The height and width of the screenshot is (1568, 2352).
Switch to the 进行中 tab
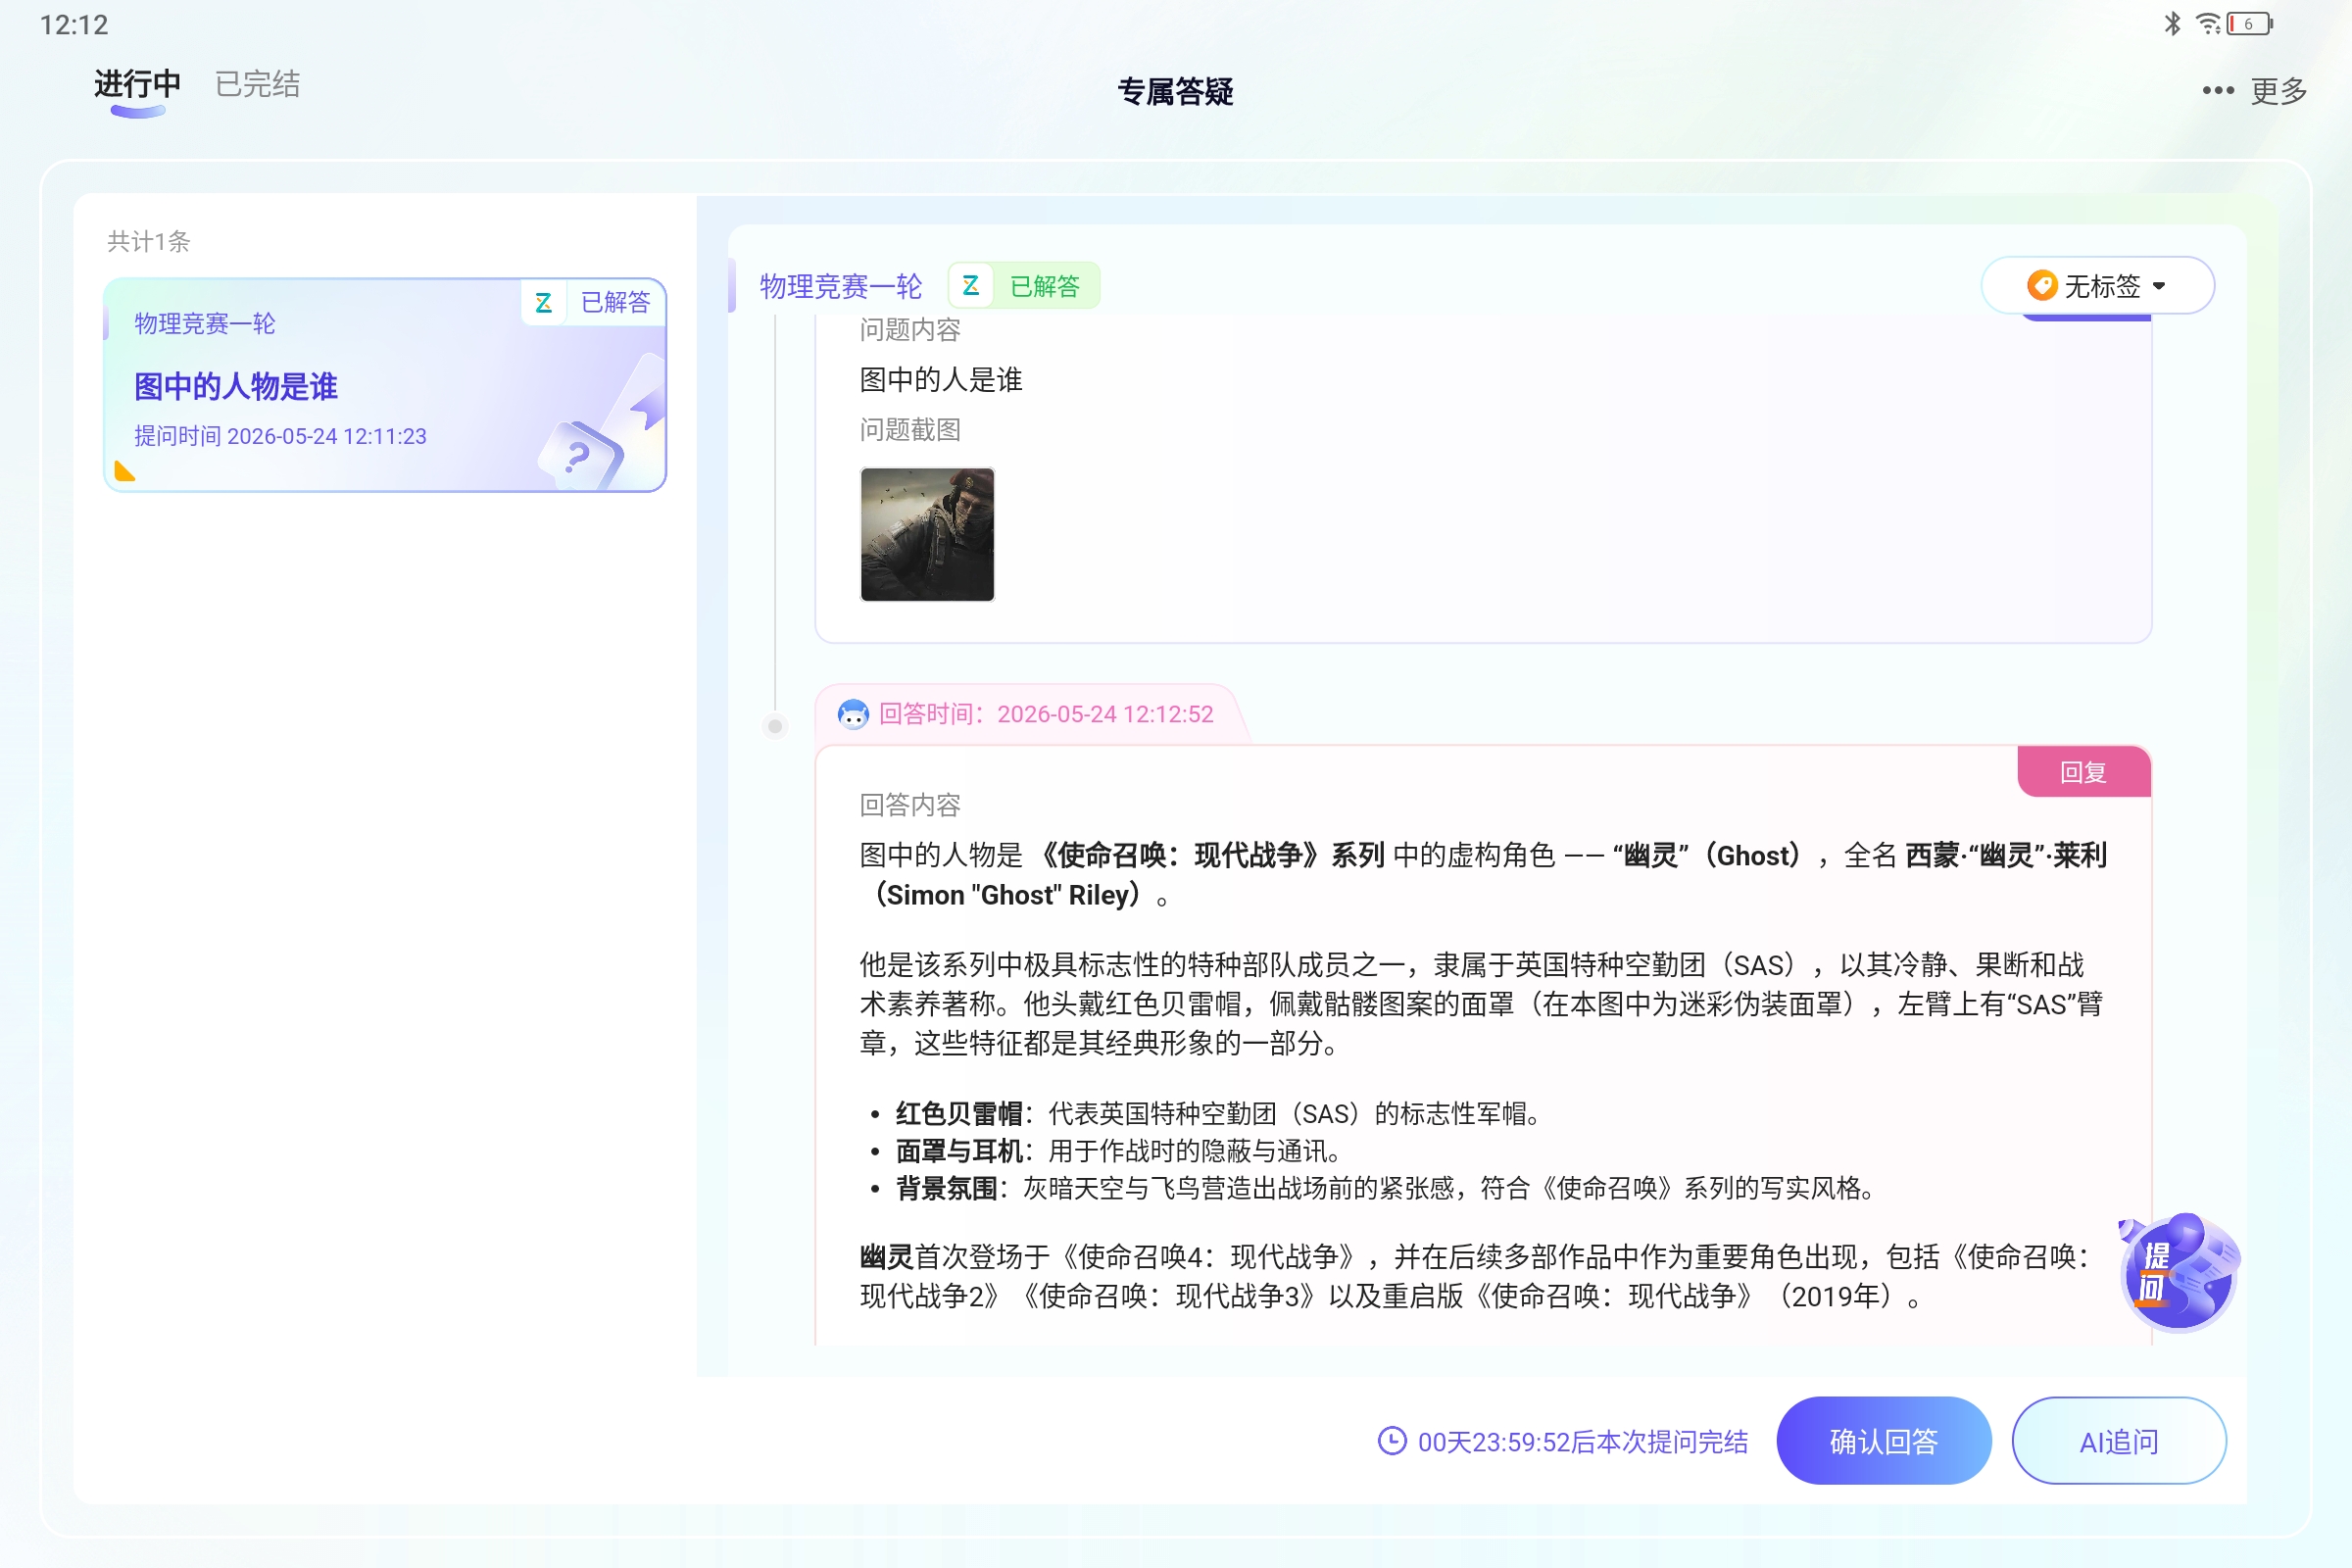click(x=137, y=85)
